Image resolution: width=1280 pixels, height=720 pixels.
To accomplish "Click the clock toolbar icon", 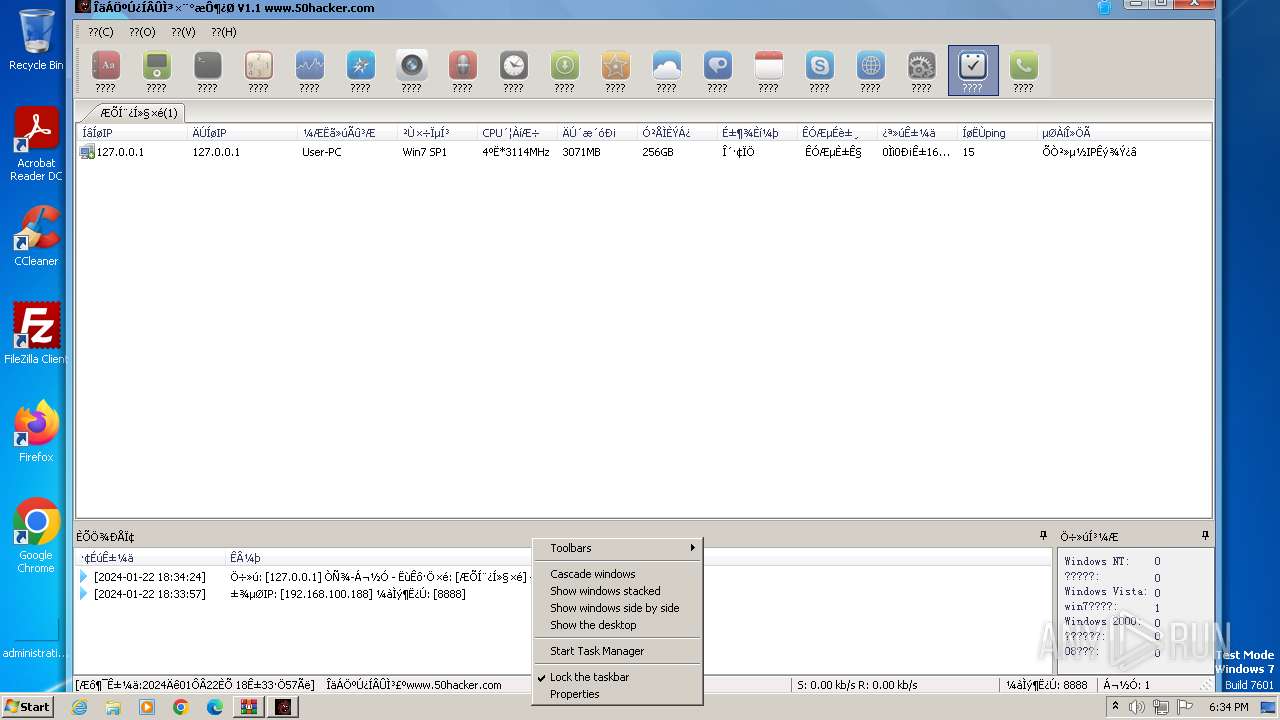I will (x=513, y=66).
